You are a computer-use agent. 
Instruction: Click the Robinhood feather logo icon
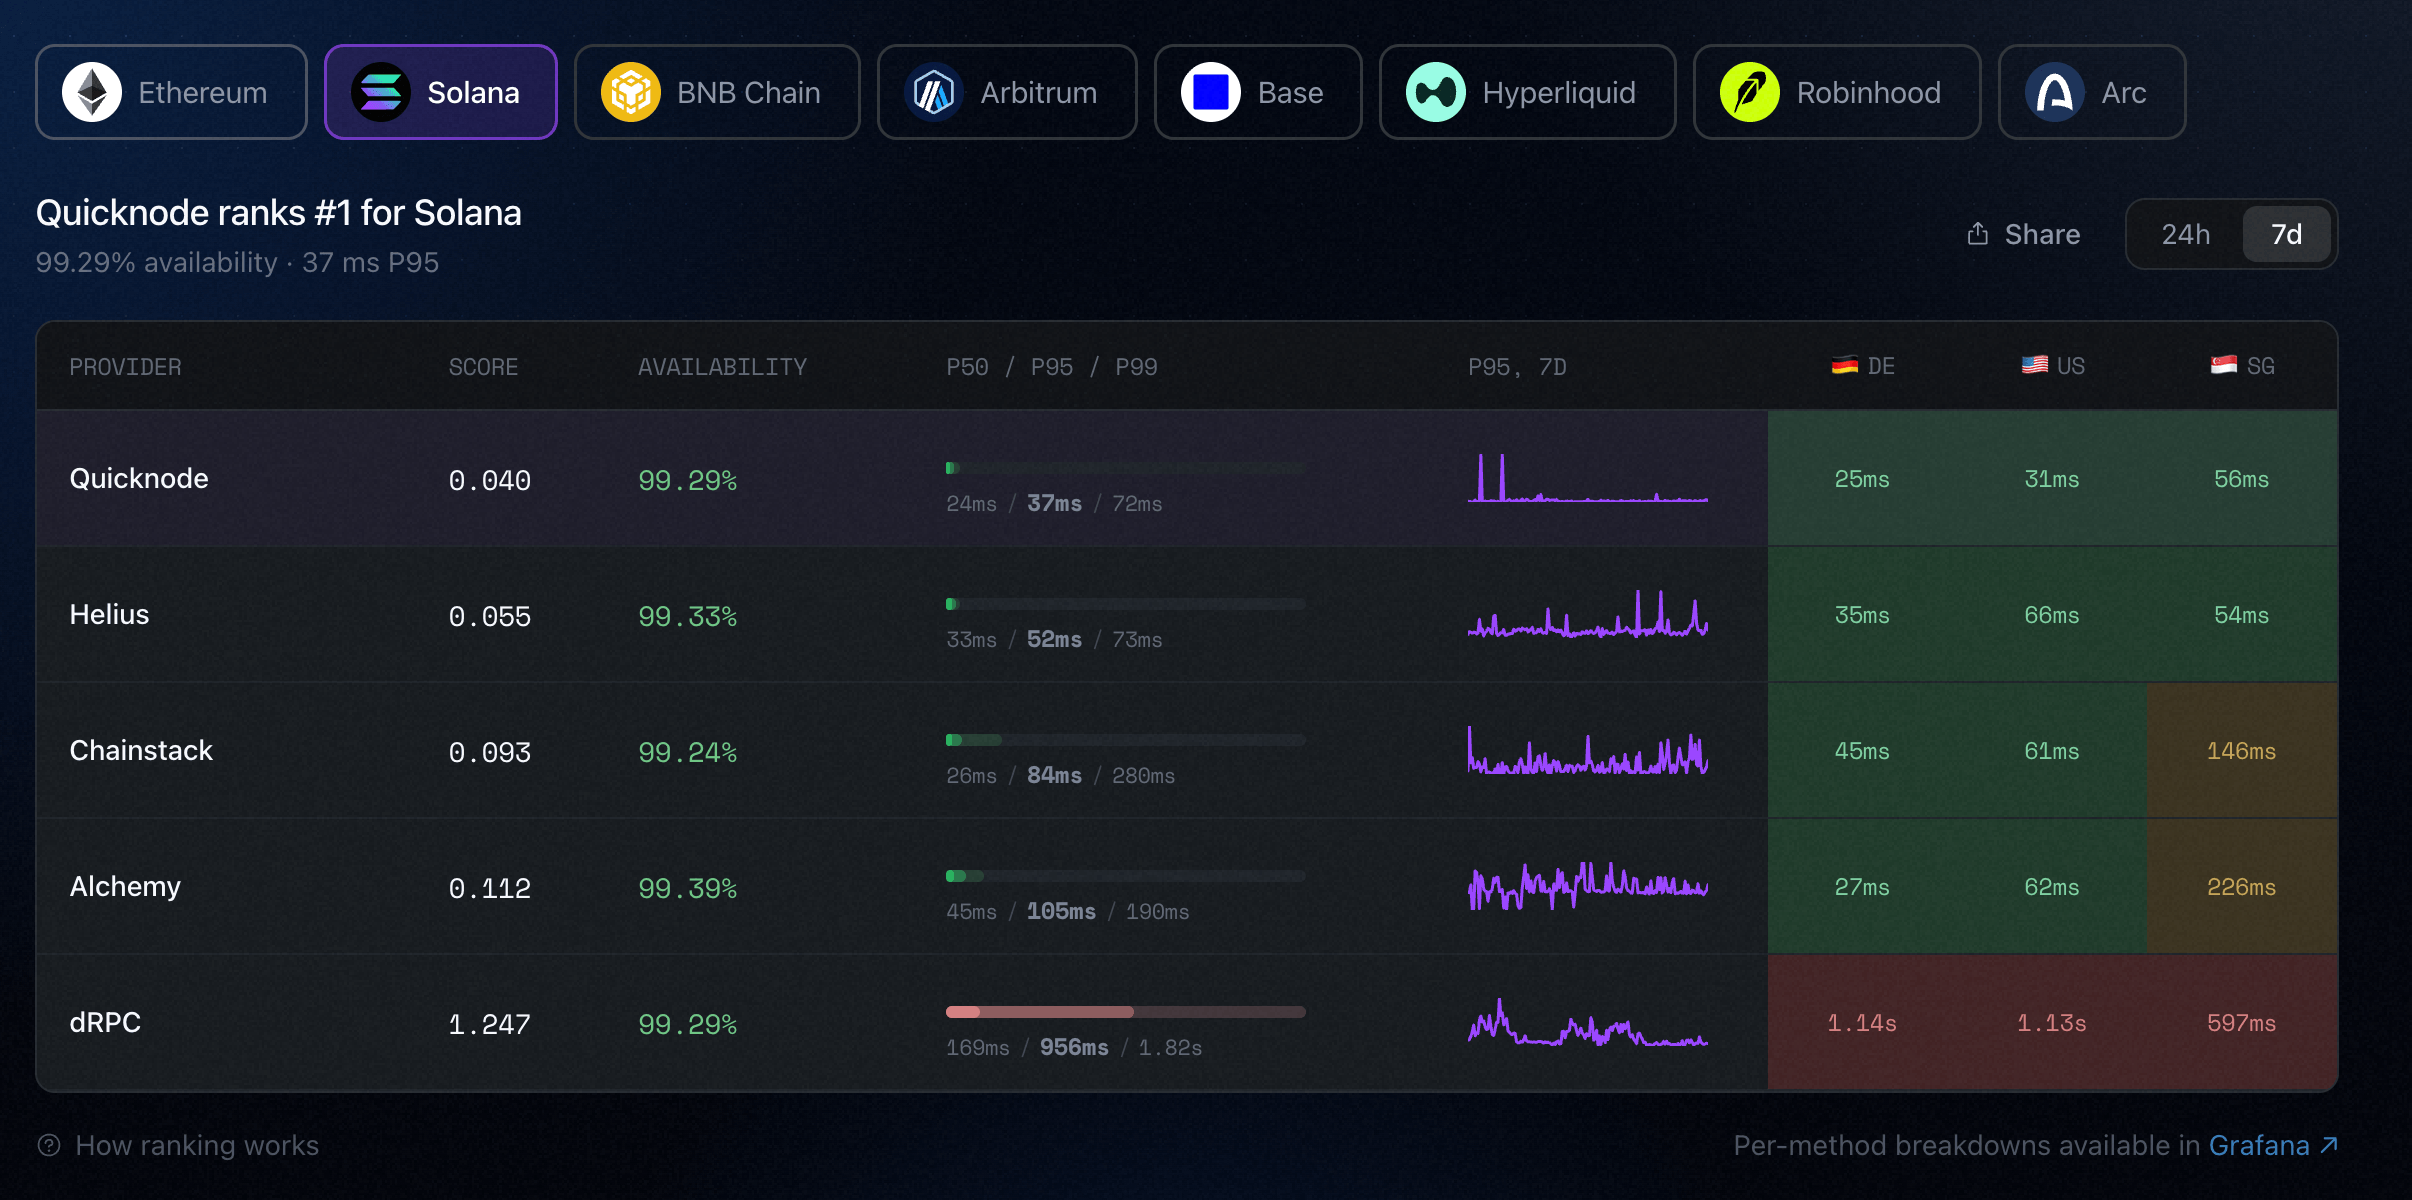(1750, 92)
